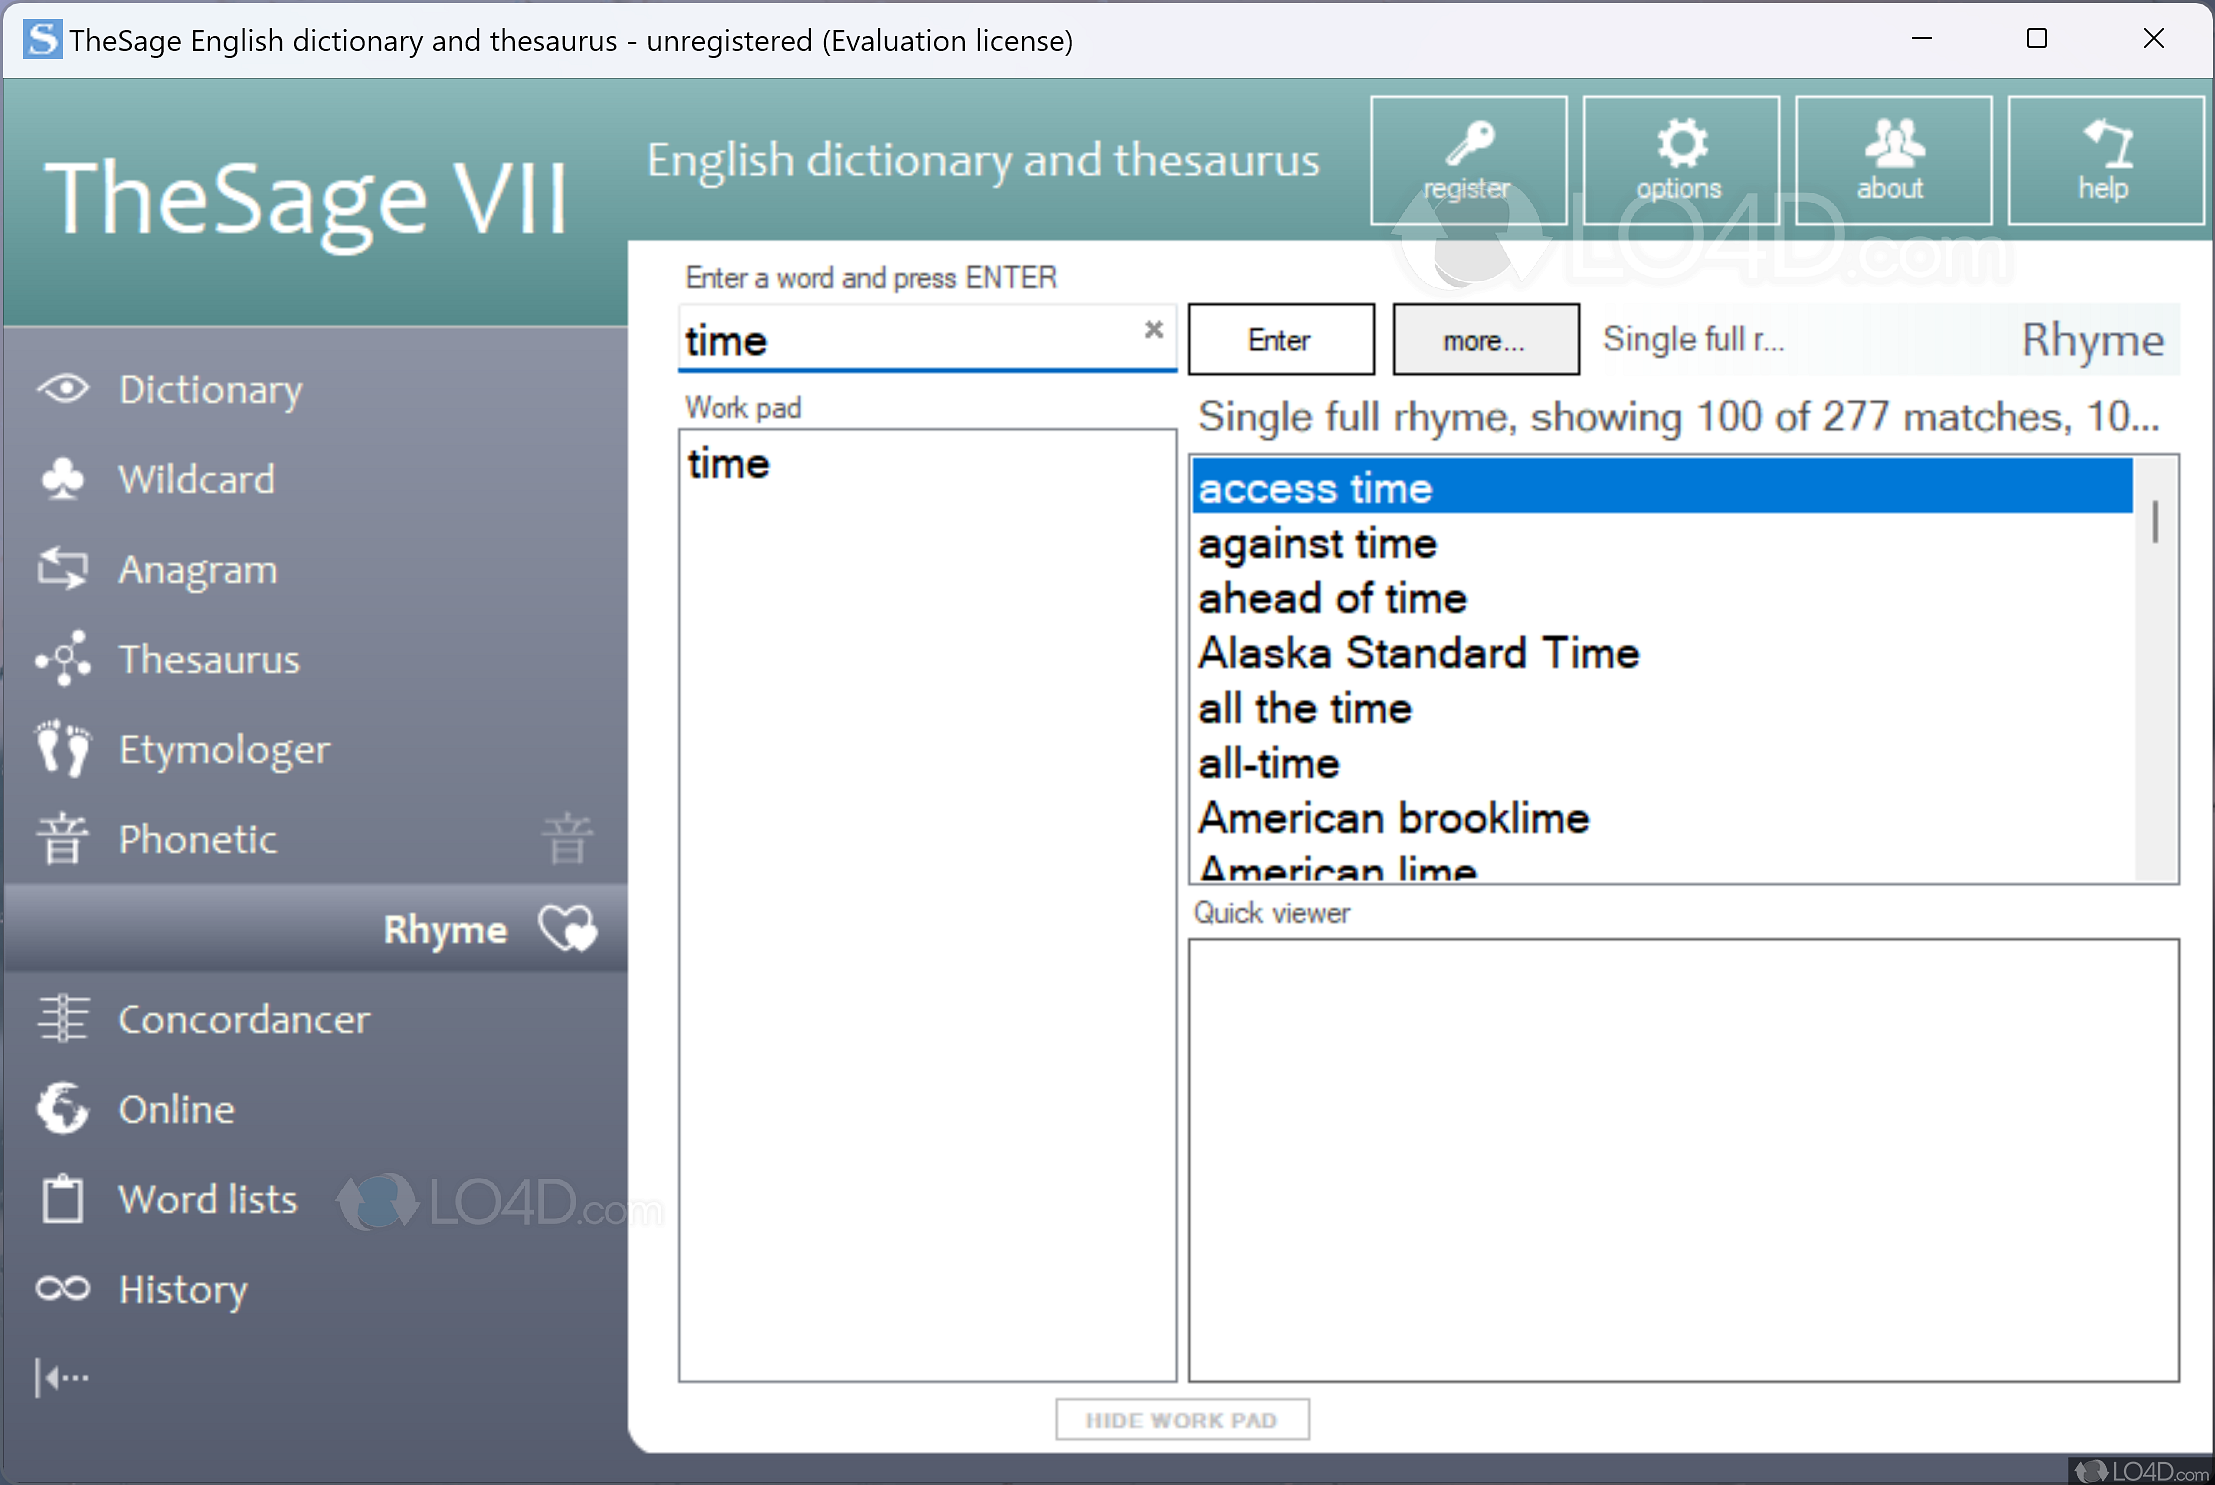This screenshot has width=2215, height=1485.
Task: Open the Concordancer icon
Action: click(x=63, y=1019)
